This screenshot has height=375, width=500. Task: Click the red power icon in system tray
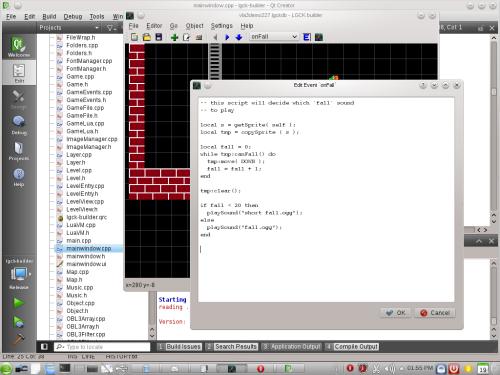click(x=454, y=369)
